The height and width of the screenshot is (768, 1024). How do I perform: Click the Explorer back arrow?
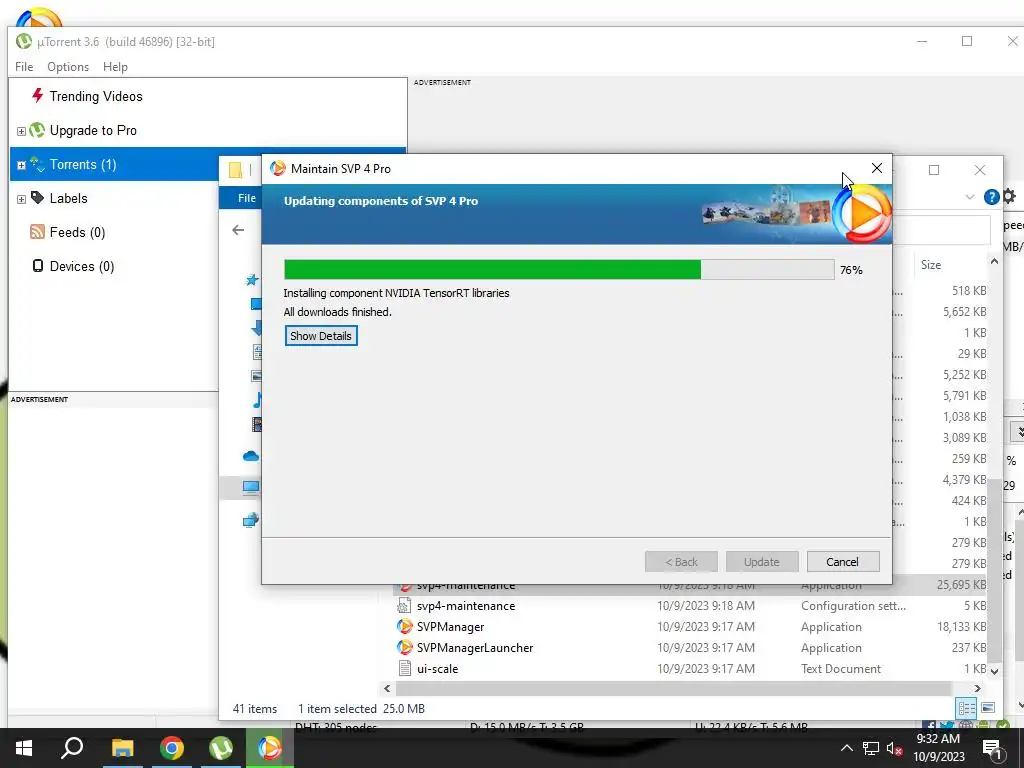pos(238,230)
